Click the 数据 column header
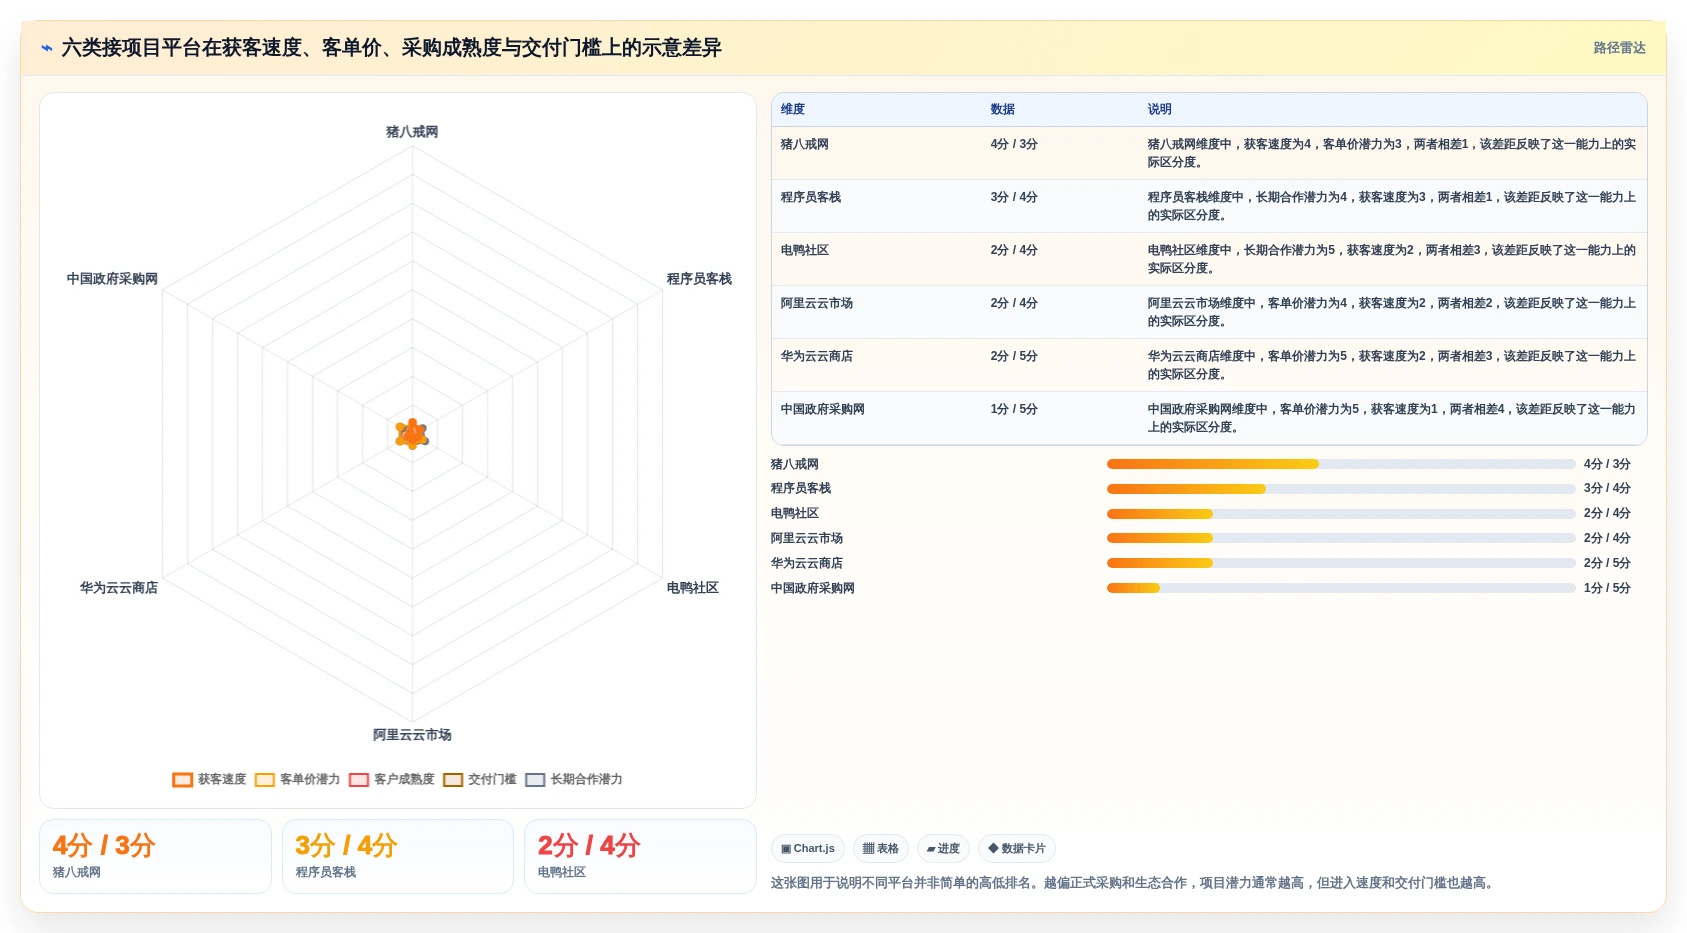 [x=1003, y=110]
